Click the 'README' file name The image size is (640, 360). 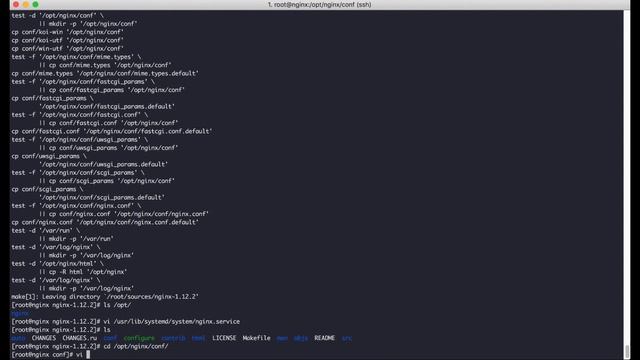point(324,338)
